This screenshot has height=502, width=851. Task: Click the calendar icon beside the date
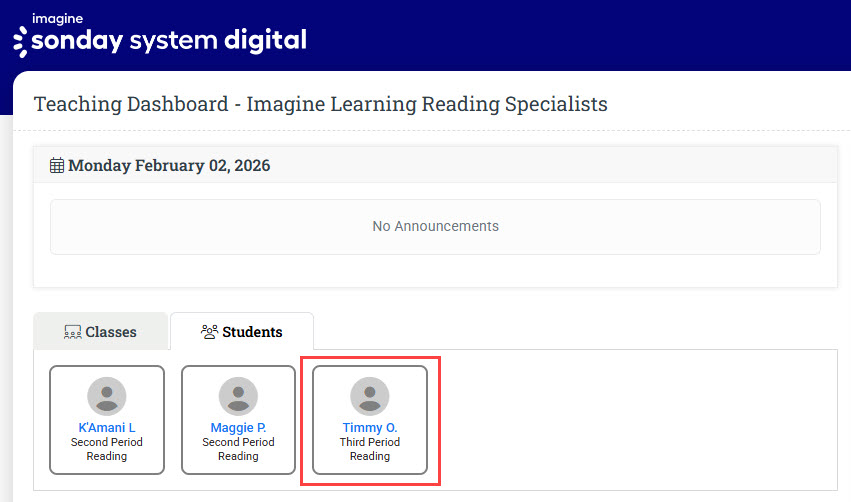tap(57, 165)
